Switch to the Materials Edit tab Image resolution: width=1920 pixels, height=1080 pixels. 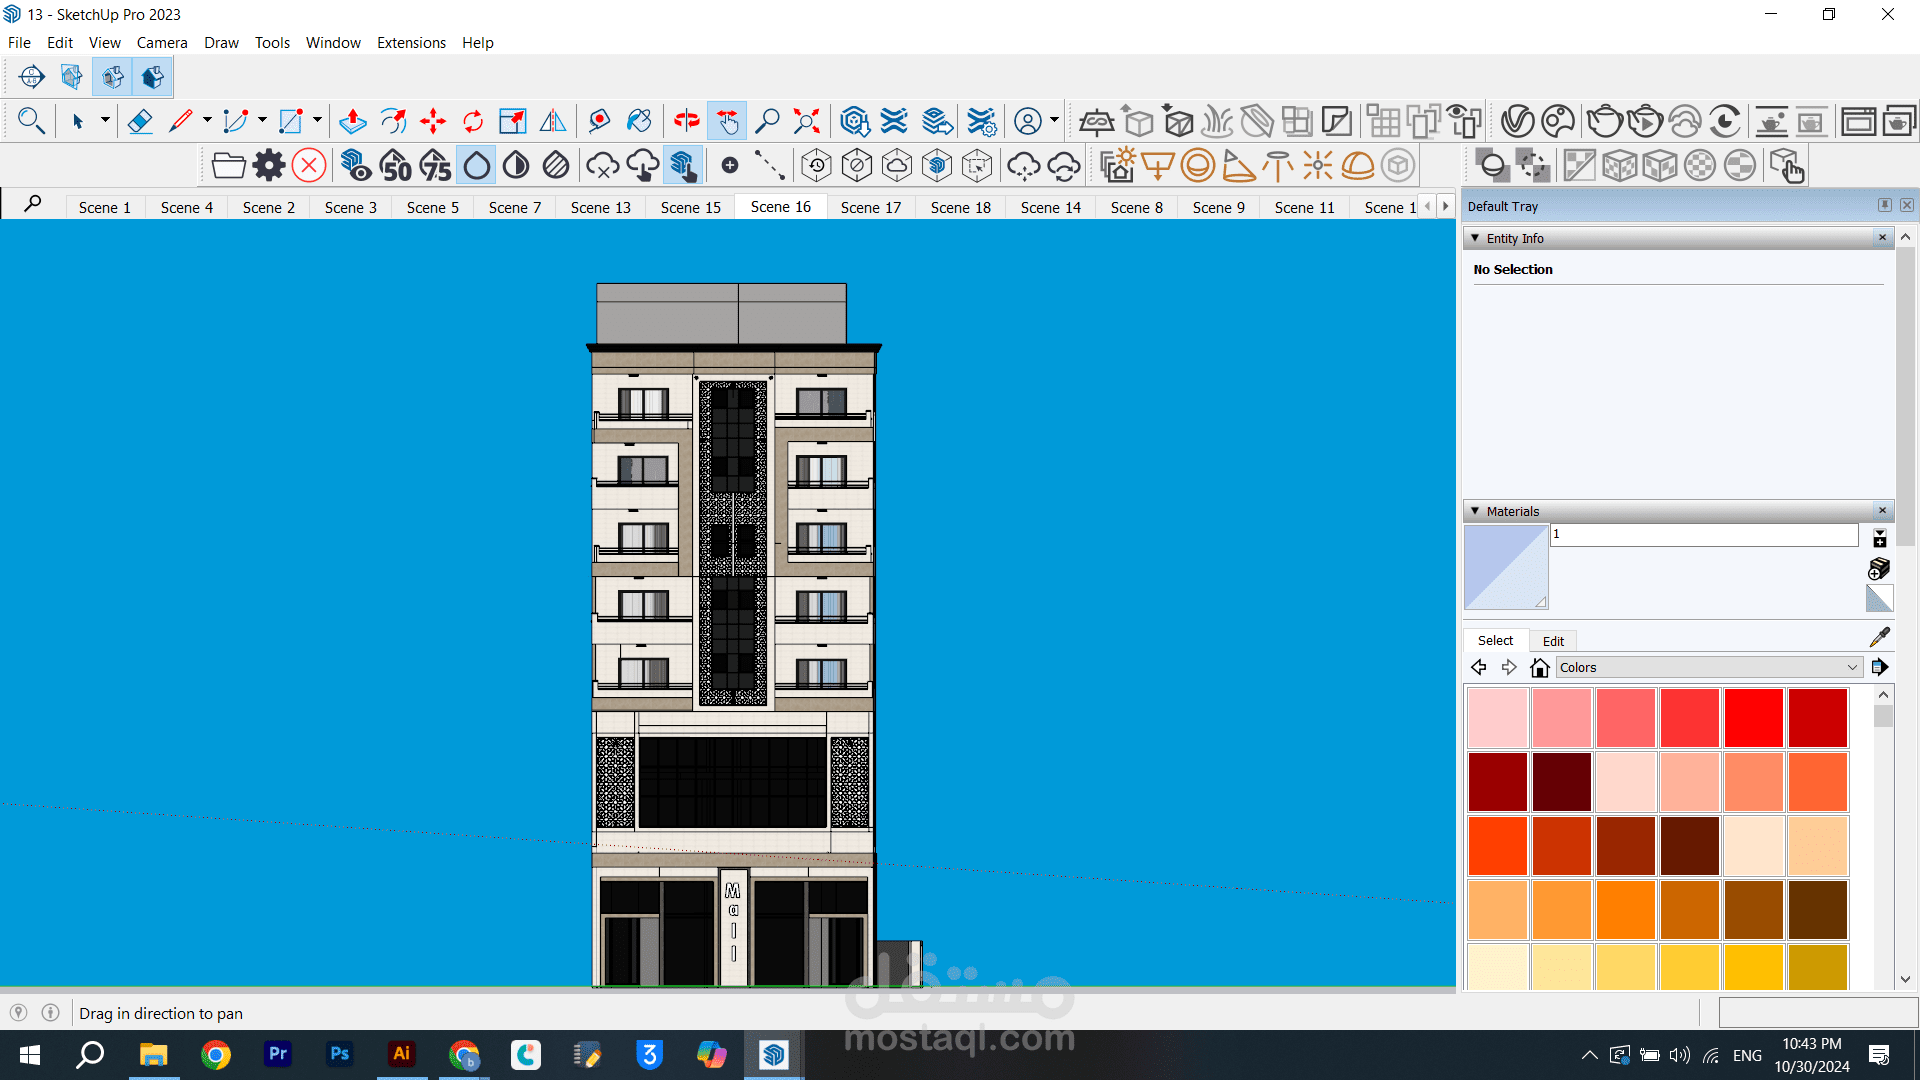(x=1553, y=641)
